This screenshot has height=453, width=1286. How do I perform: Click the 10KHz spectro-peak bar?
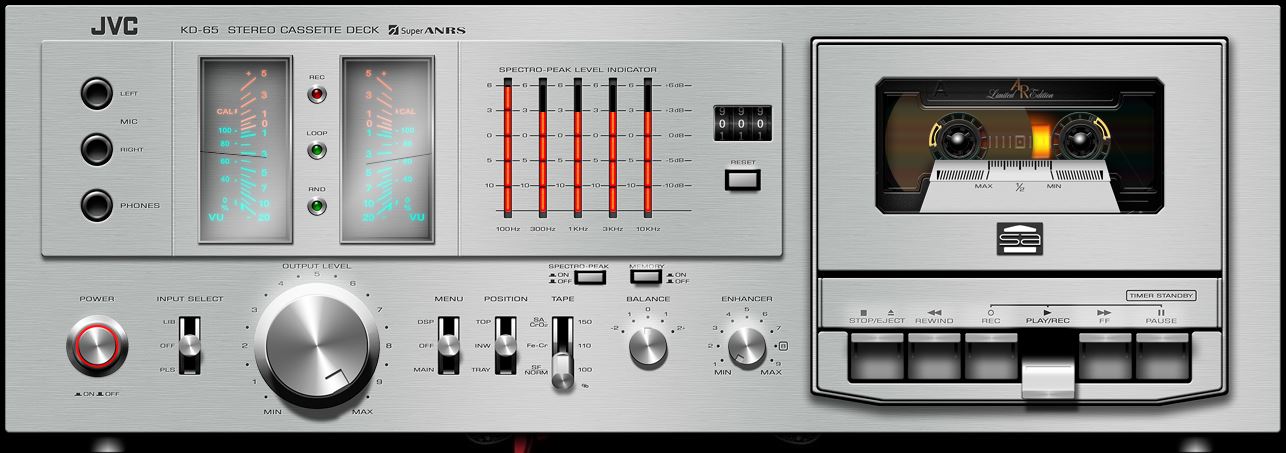coord(647,149)
